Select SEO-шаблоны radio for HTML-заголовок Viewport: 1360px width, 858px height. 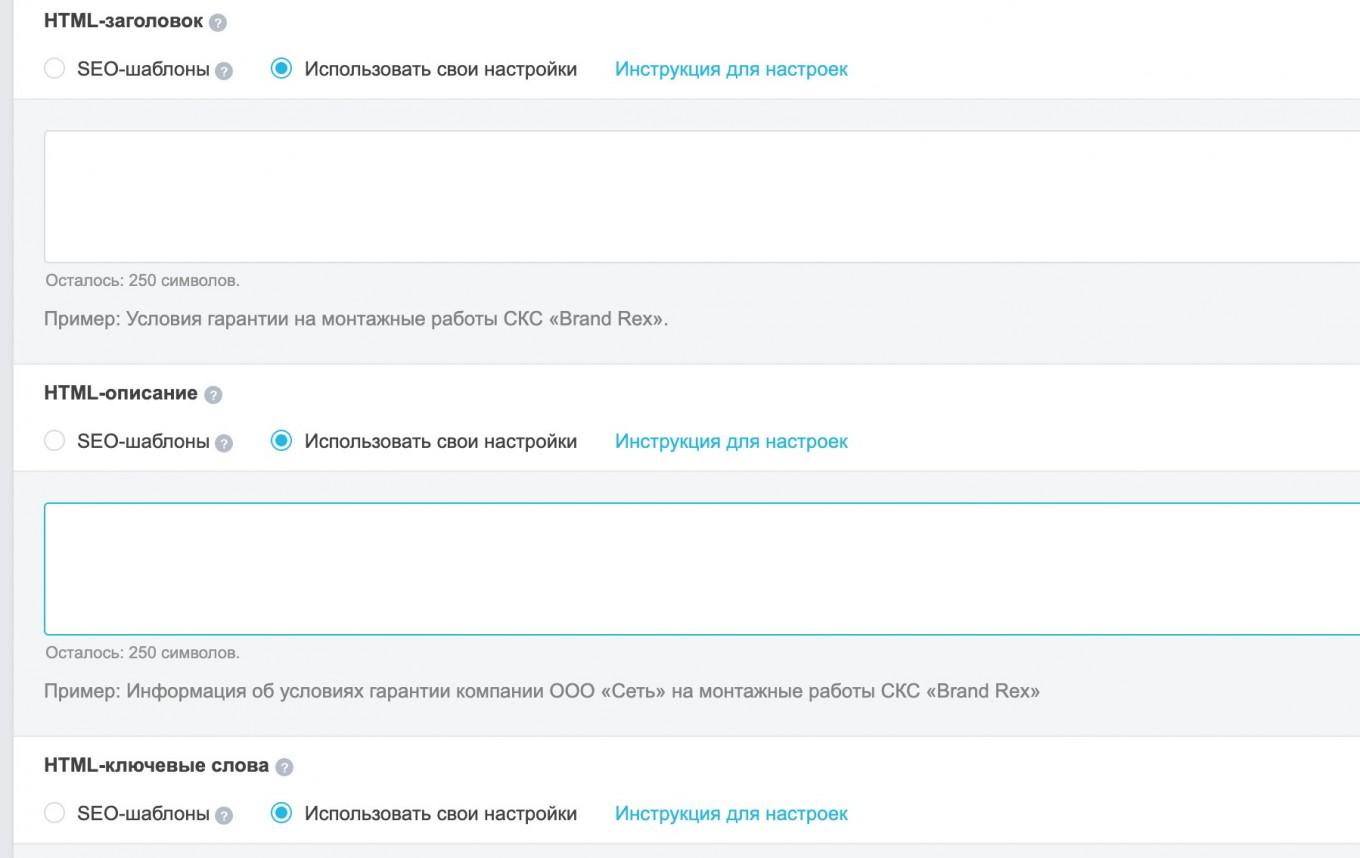[55, 69]
